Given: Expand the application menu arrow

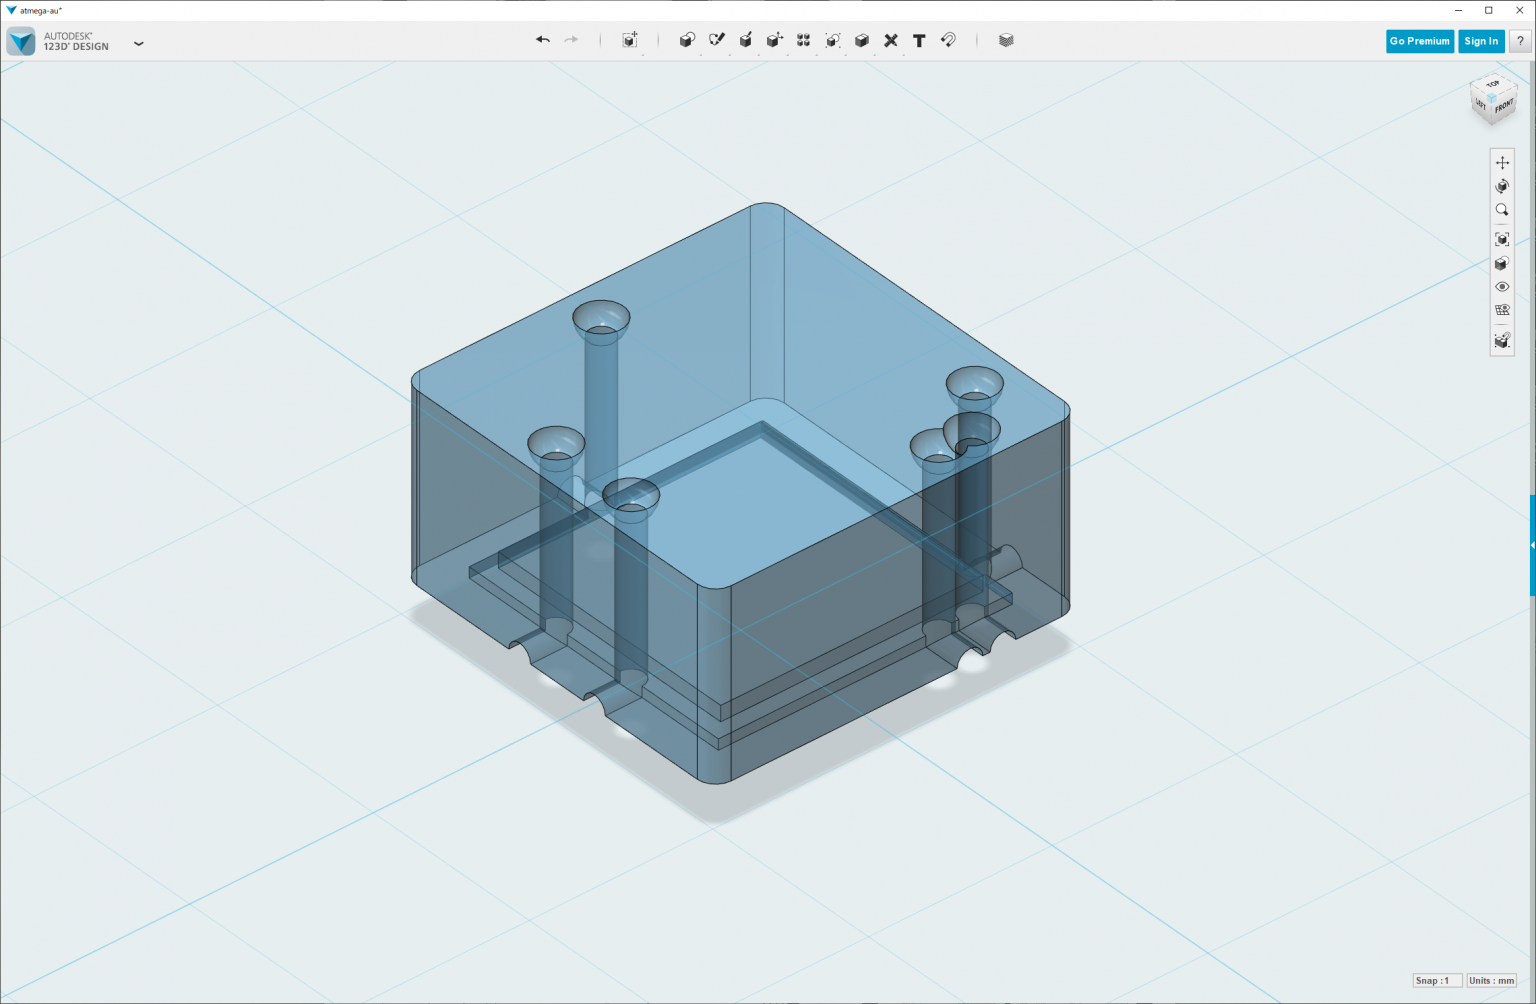Looking at the screenshot, I should pyautogui.click(x=139, y=43).
